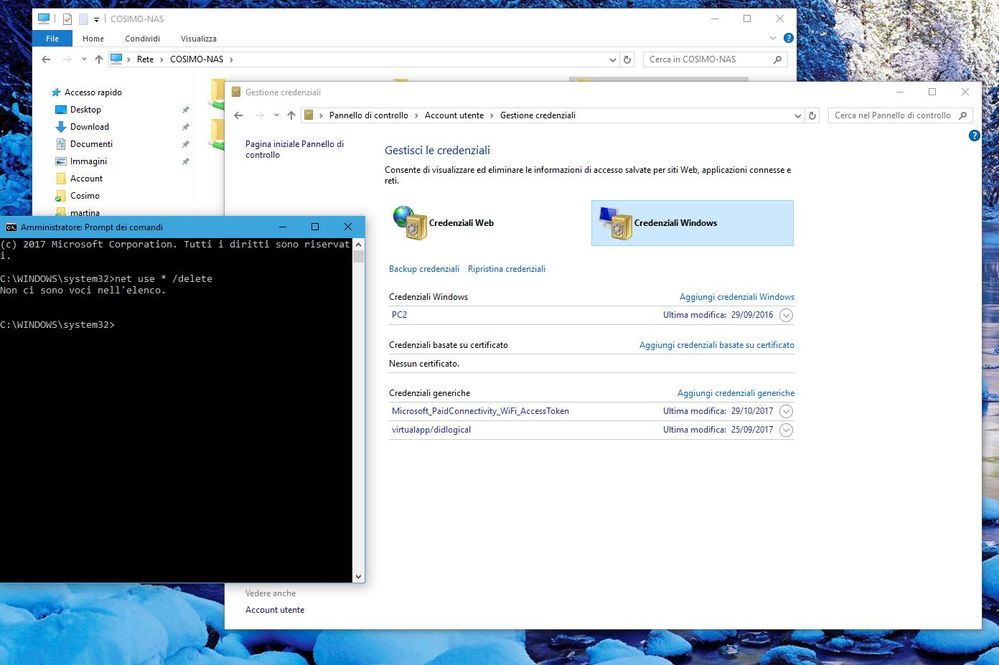Click the Aggiungi credenziali Windows link
Image resolution: width=999 pixels, height=665 pixels.
pos(736,297)
